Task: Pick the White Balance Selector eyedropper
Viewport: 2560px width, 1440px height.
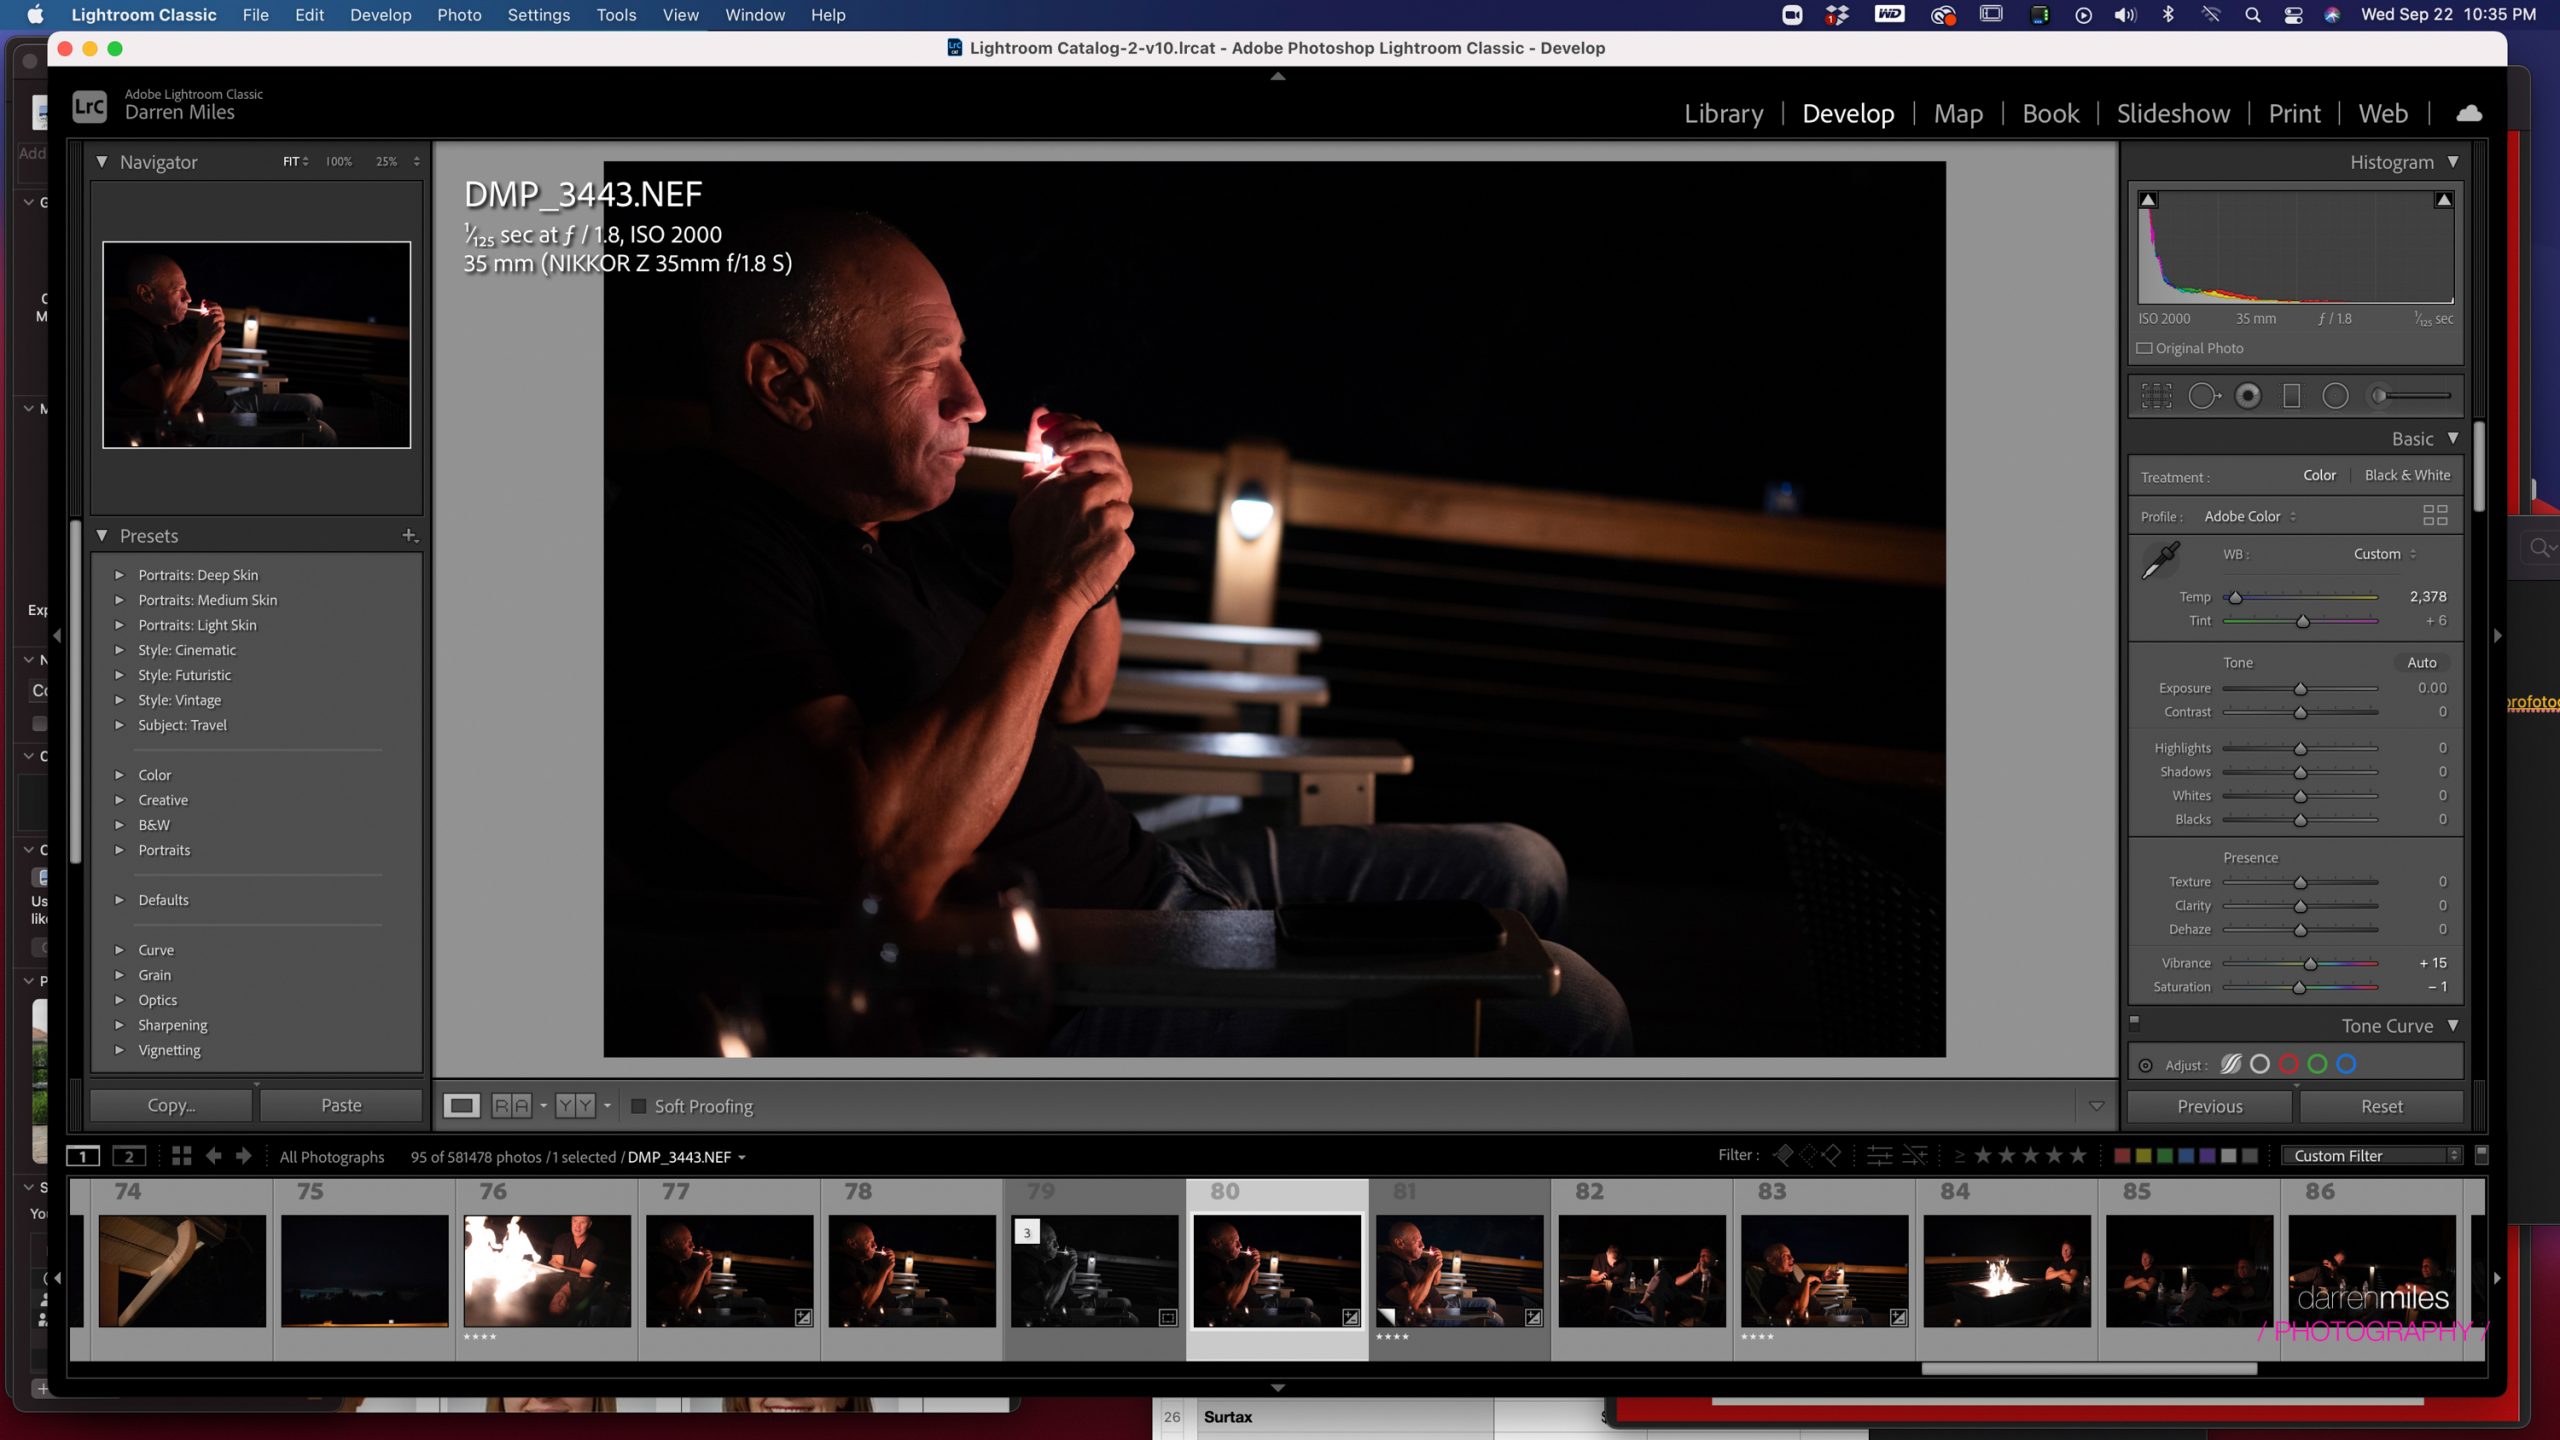Action: [2160, 560]
